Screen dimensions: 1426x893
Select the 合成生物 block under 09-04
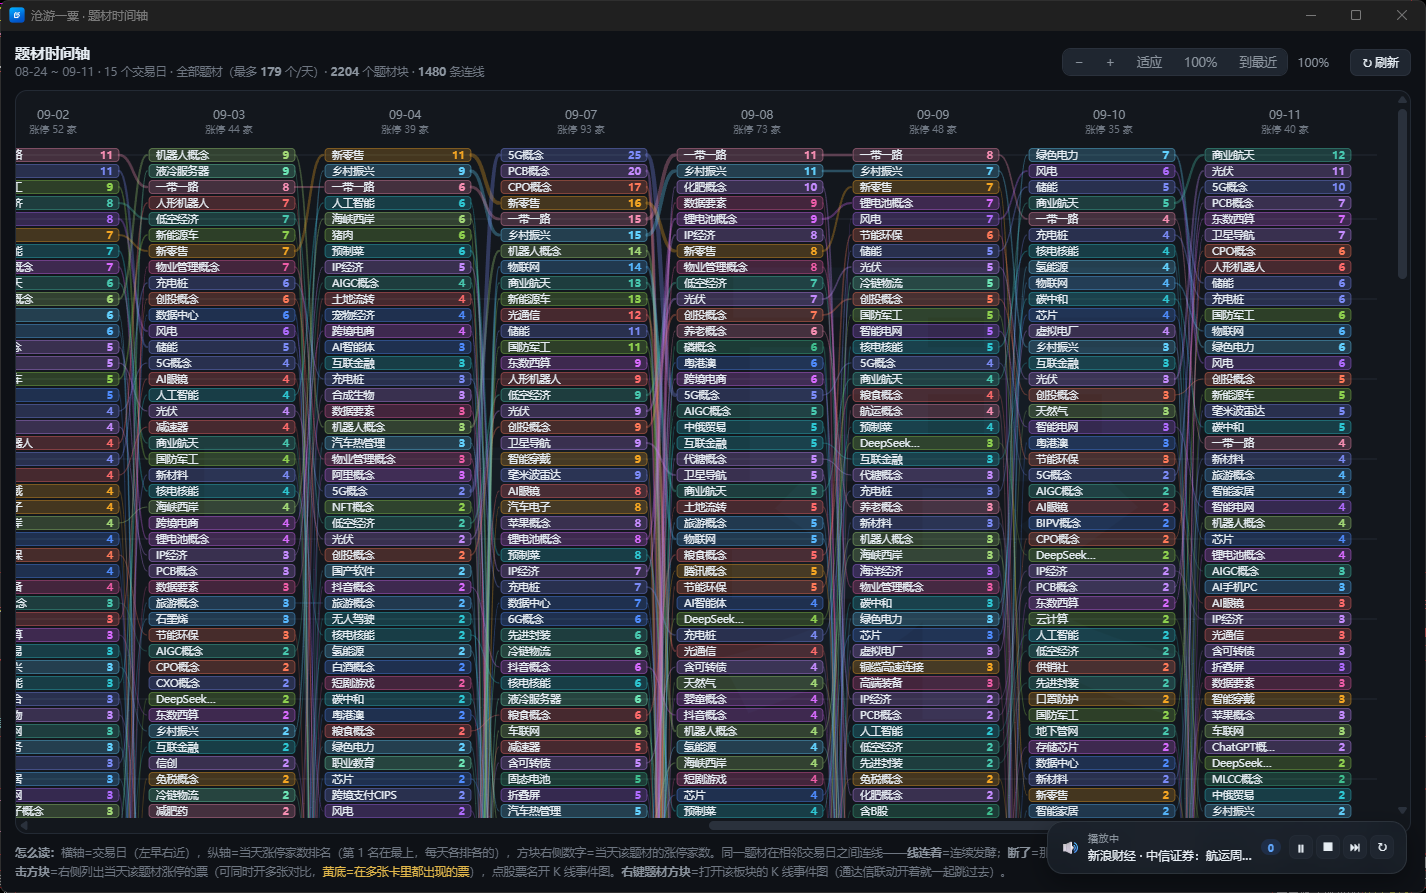398,395
